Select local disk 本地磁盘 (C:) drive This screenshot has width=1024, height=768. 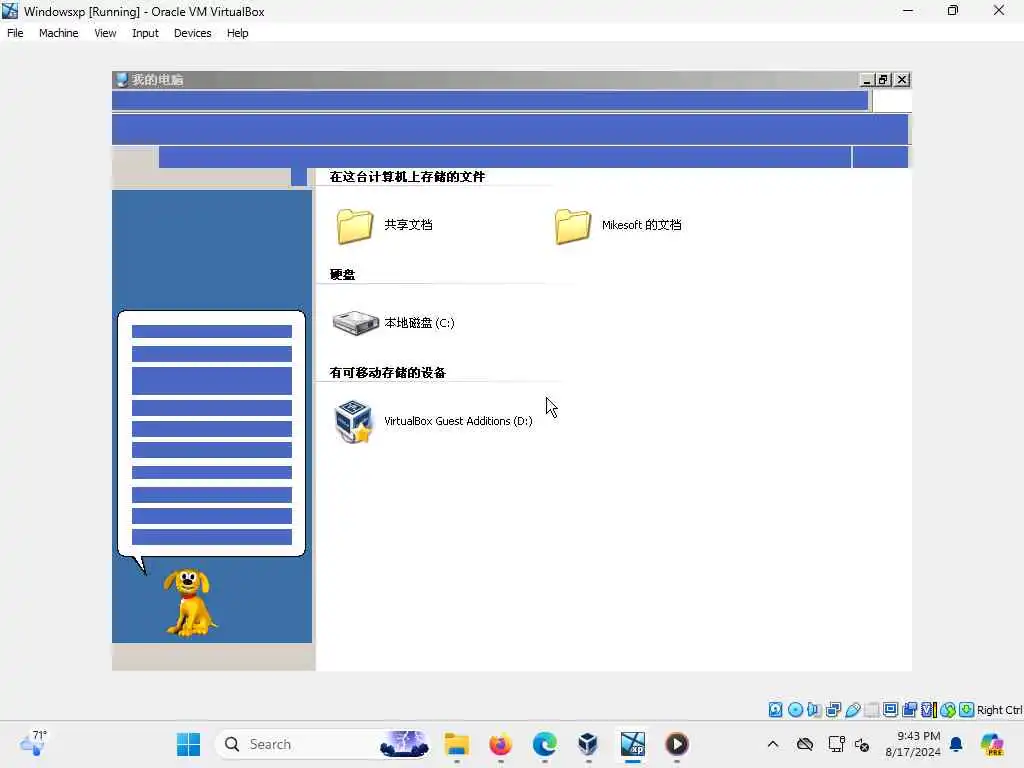tap(393, 323)
